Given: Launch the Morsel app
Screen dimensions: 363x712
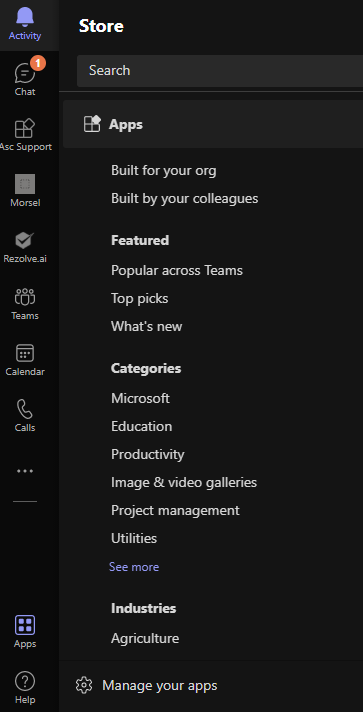Looking at the screenshot, I should (x=25, y=184).
